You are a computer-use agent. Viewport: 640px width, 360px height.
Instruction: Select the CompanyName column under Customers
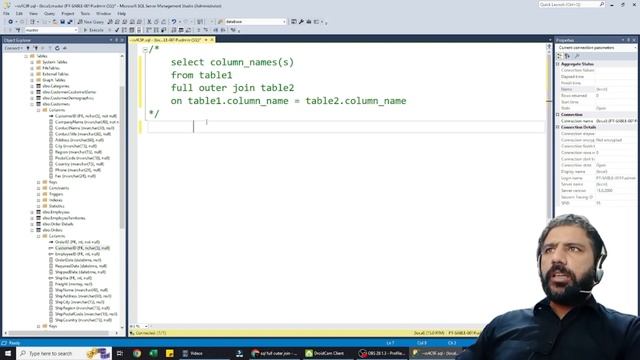click(87, 122)
